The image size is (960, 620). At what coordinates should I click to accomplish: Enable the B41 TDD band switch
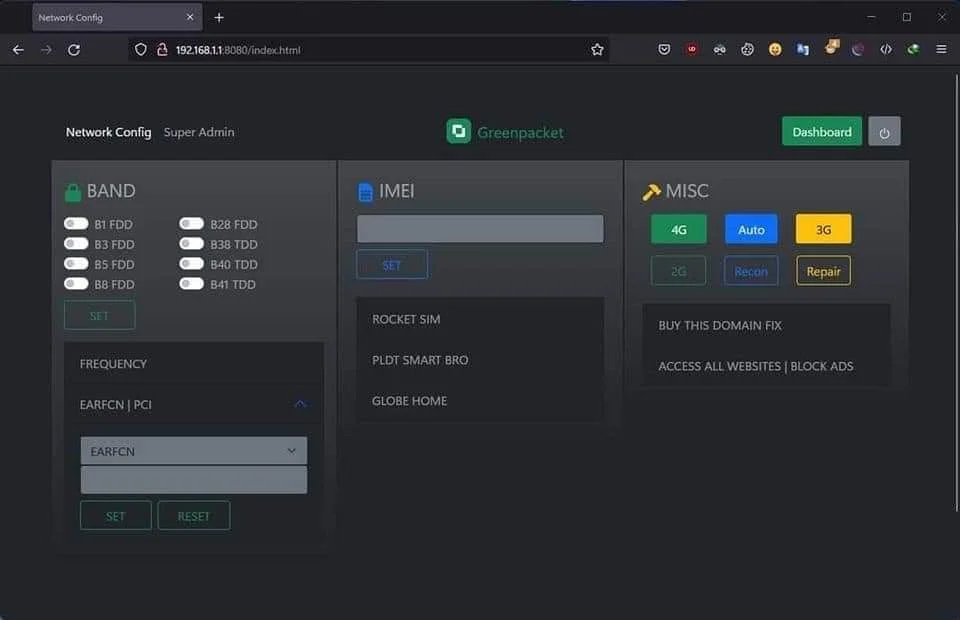click(x=192, y=284)
